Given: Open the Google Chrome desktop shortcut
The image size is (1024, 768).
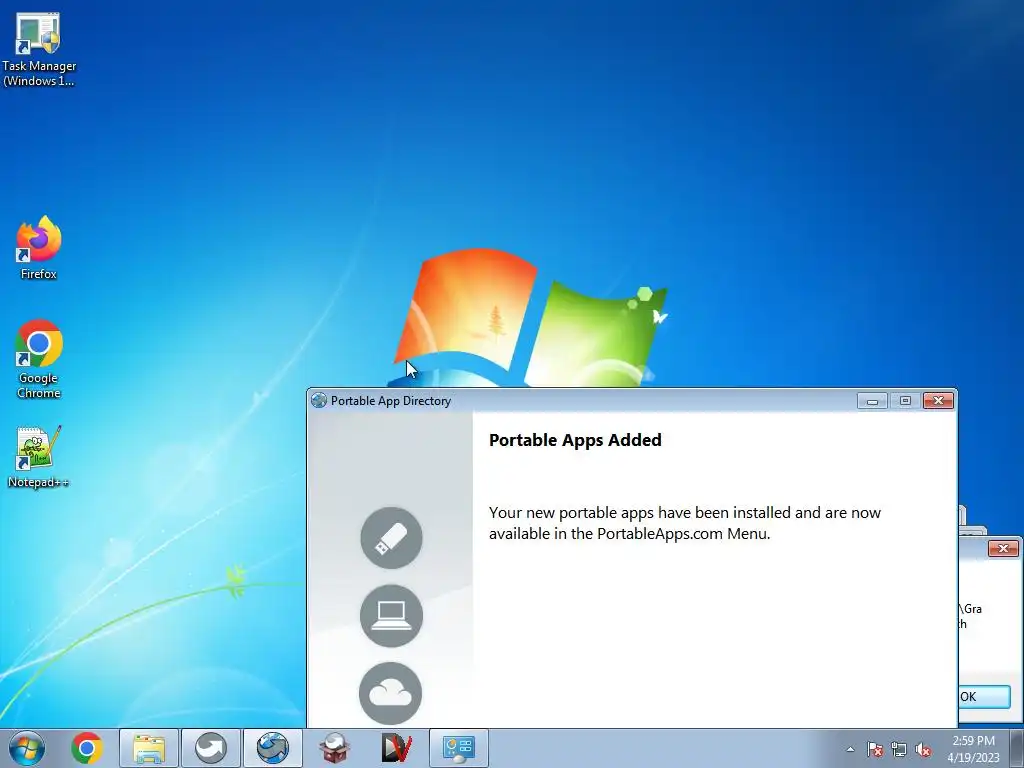Looking at the screenshot, I should pos(39,359).
